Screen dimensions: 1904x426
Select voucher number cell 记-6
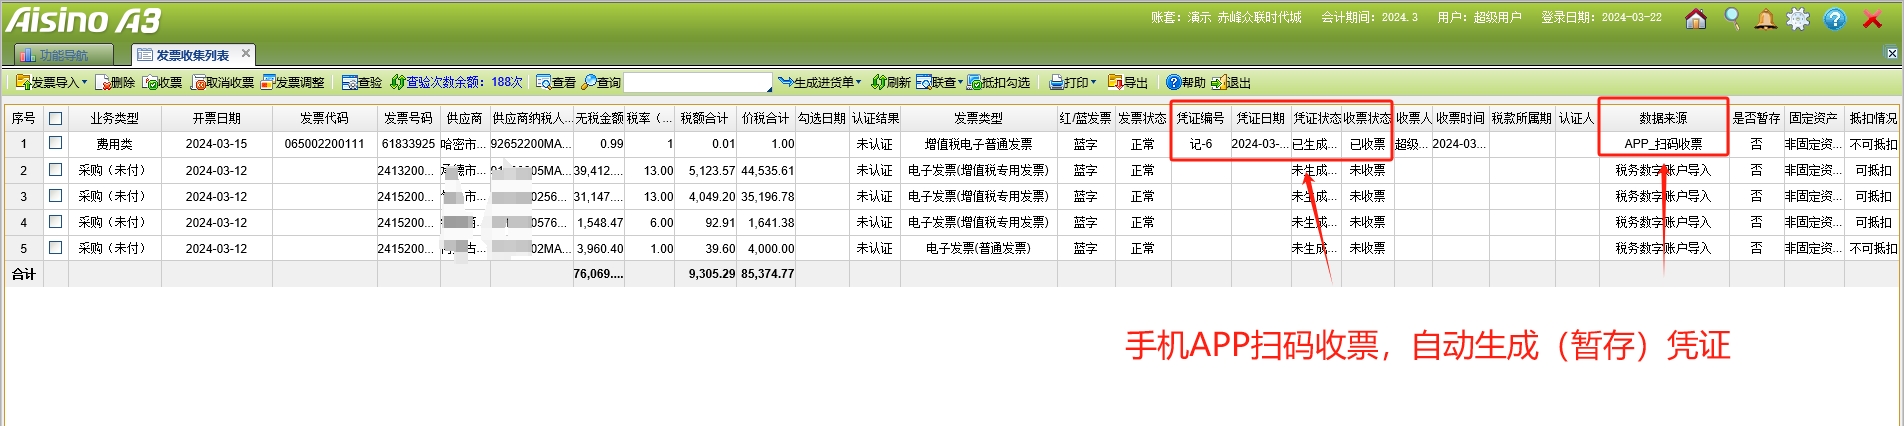click(1200, 144)
